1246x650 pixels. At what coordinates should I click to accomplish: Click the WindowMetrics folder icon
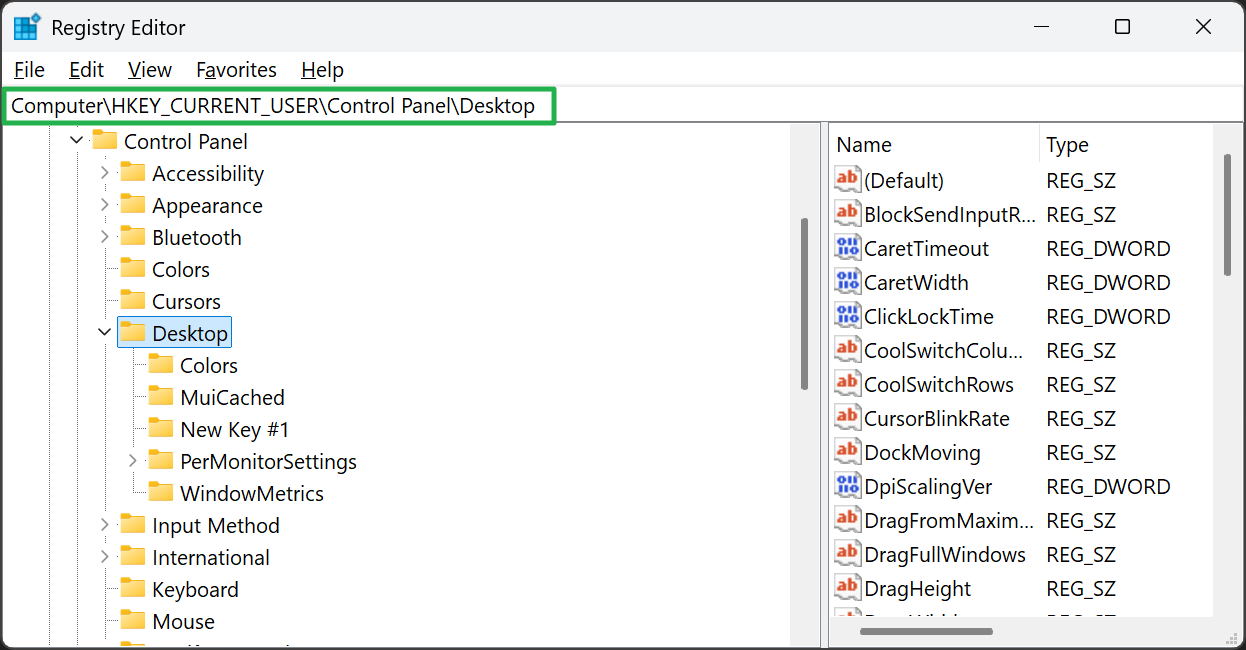161,493
